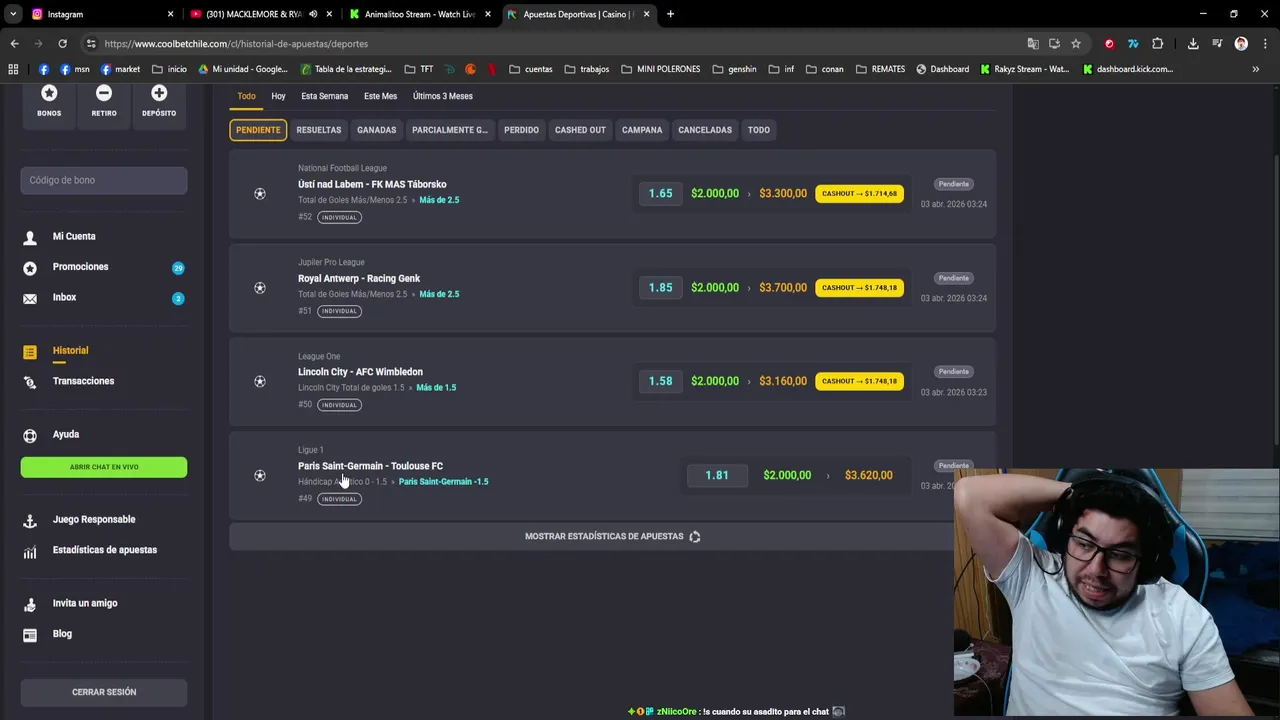This screenshot has width=1280, height=720.
Task: Click Mostrar Estadísticas de Apuestas
Action: click(612, 536)
